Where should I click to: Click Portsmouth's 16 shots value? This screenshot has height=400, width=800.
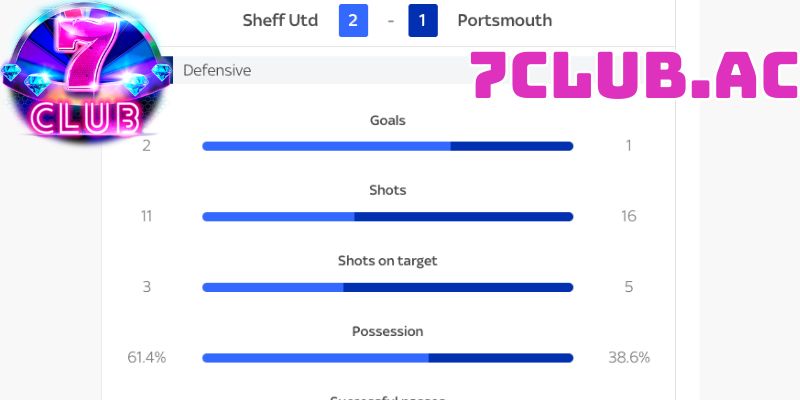click(628, 216)
